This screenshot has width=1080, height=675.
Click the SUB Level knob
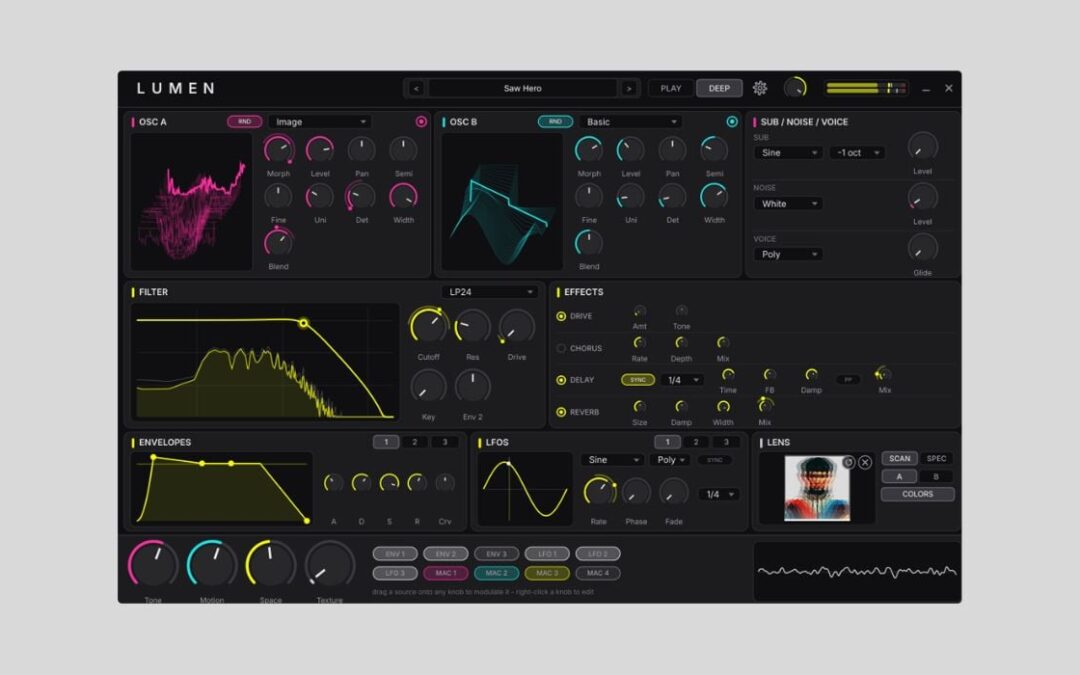click(922, 146)
